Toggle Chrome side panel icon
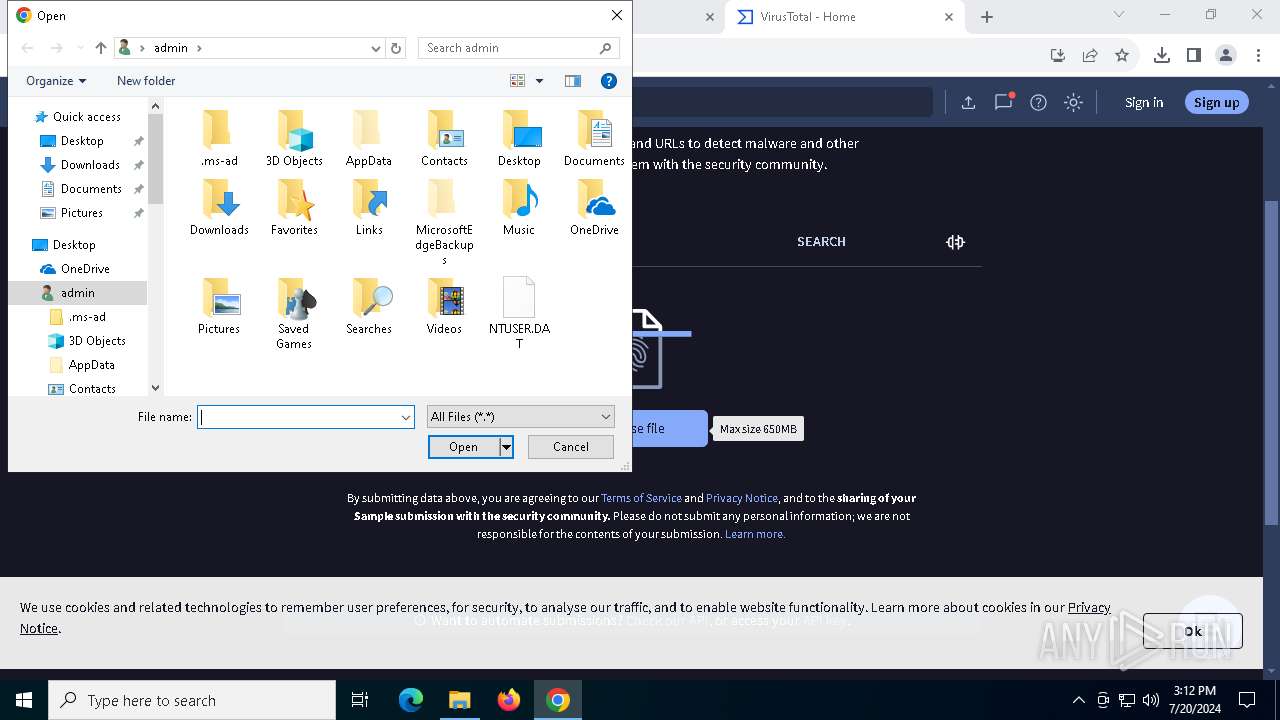1280x720 pixels. click(x=1193, y=55)
